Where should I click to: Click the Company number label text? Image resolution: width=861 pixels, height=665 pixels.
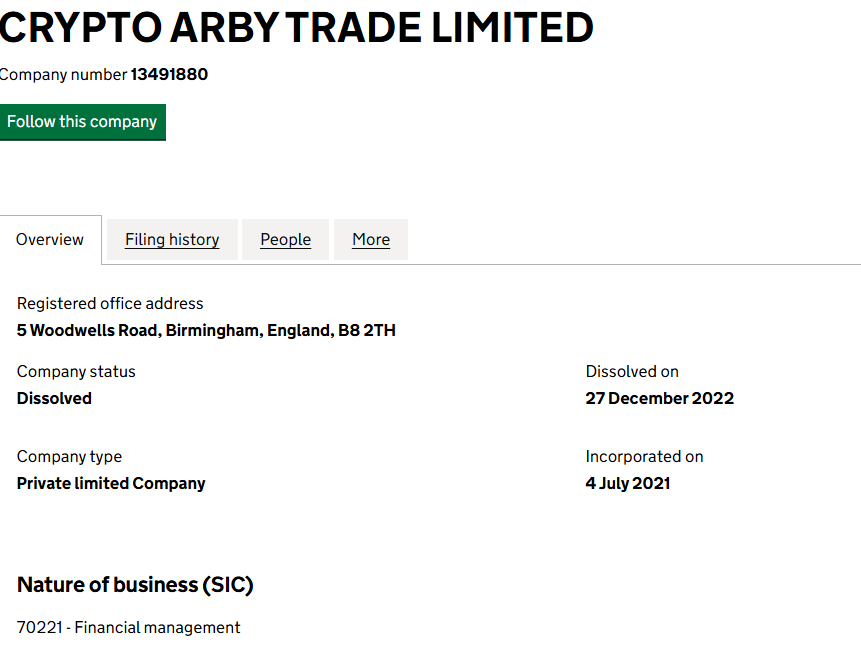point(63,75)
